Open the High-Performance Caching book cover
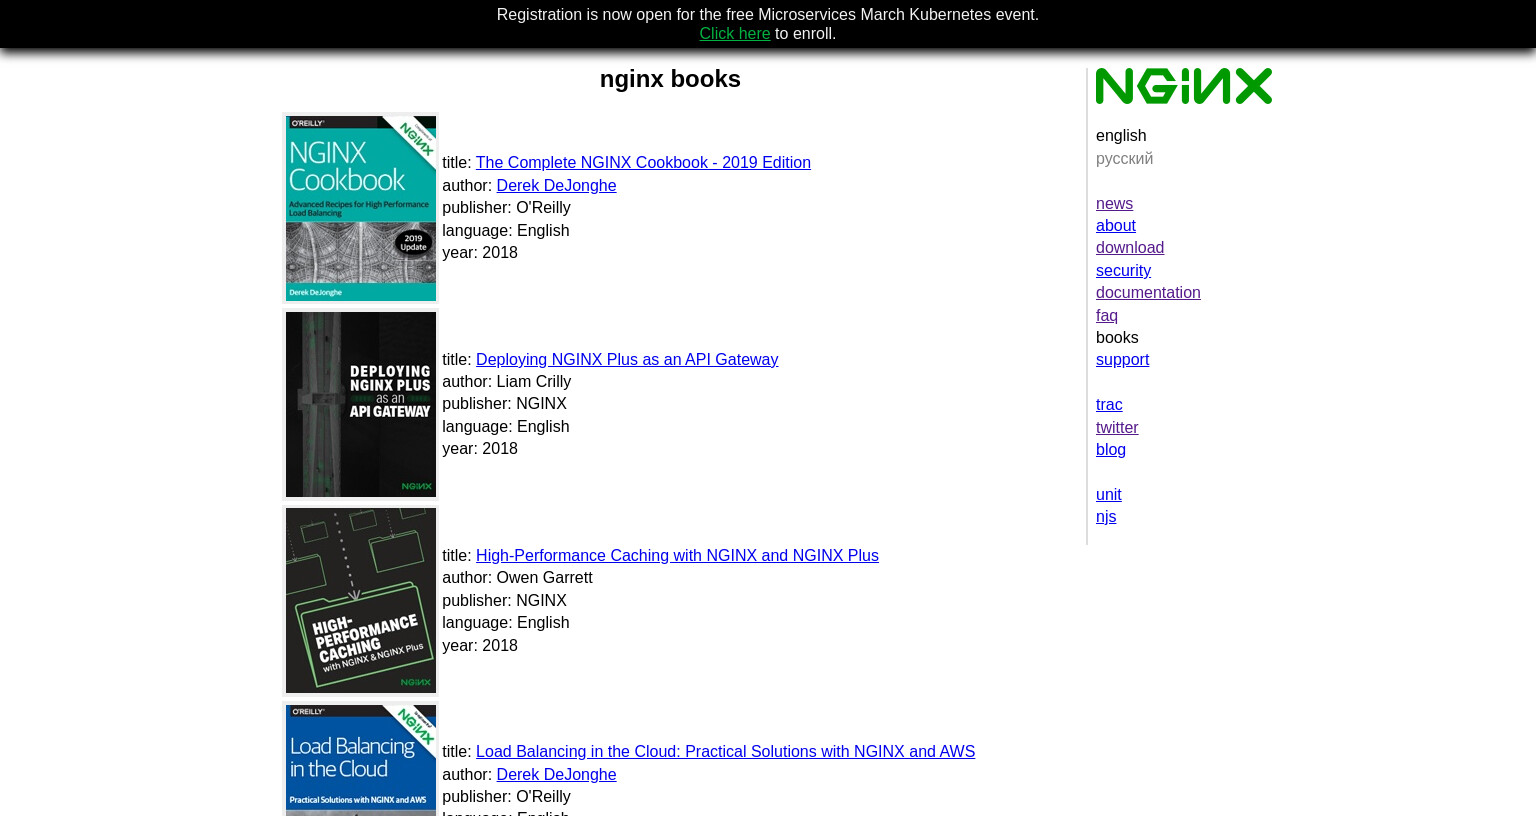 pyautogui.click(x=361, y=600)
